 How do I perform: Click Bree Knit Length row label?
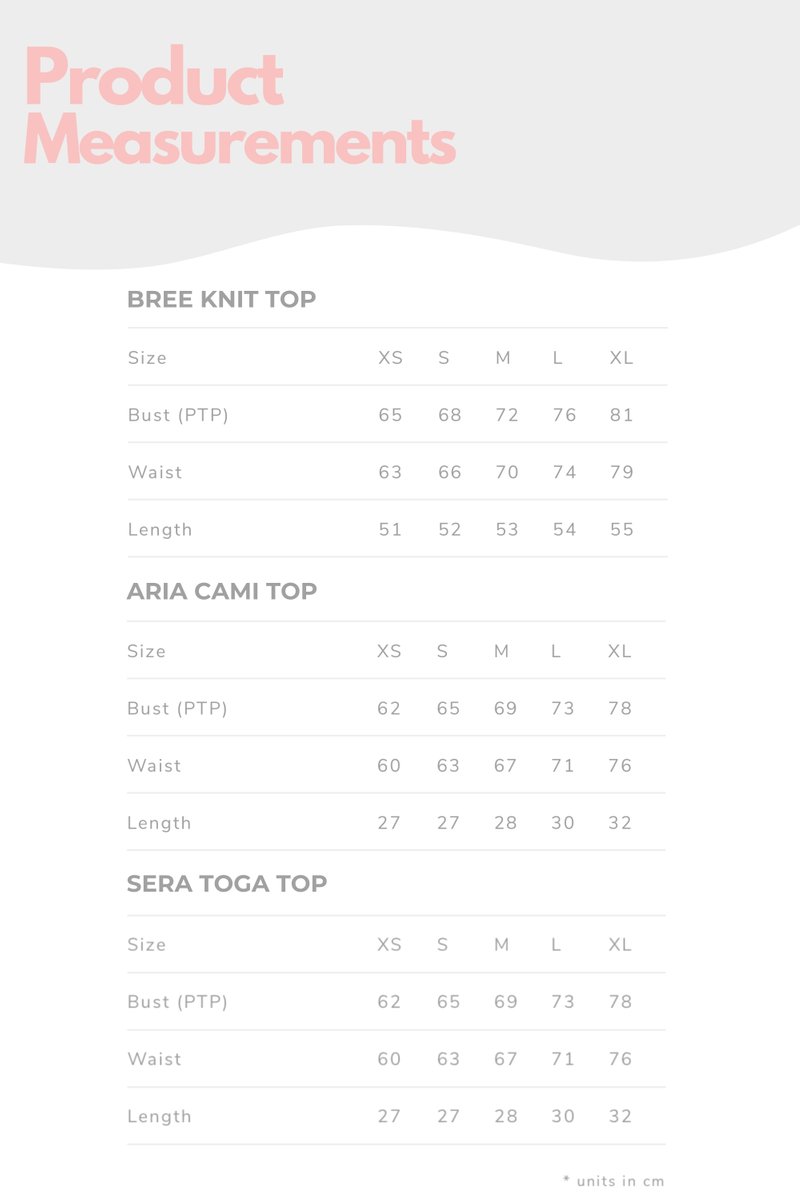(x=160, y=530)
